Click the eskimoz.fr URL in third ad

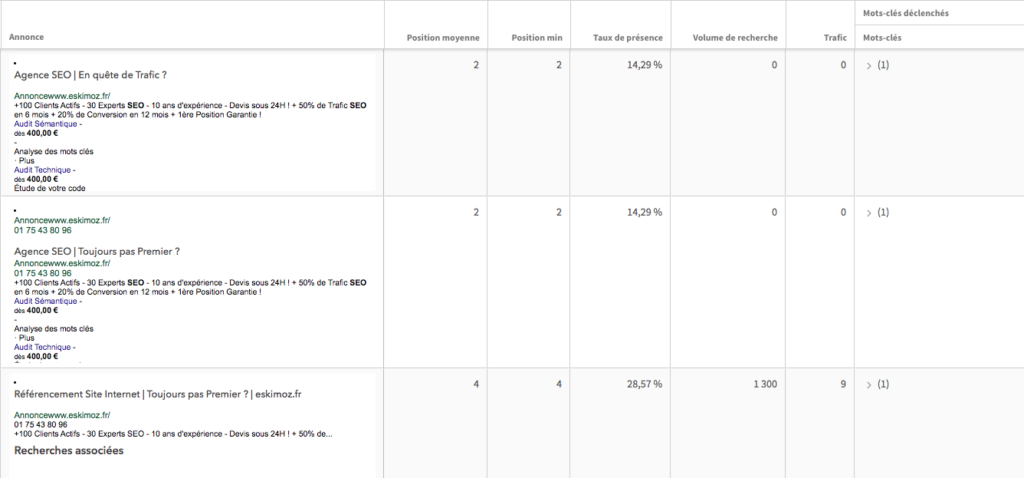tap(62, 415)
